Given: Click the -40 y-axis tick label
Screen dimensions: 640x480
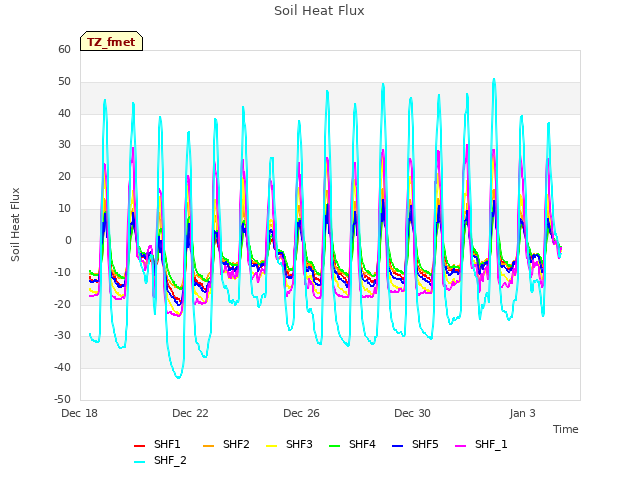Looking at the screenshot, I should coord(62,367).
